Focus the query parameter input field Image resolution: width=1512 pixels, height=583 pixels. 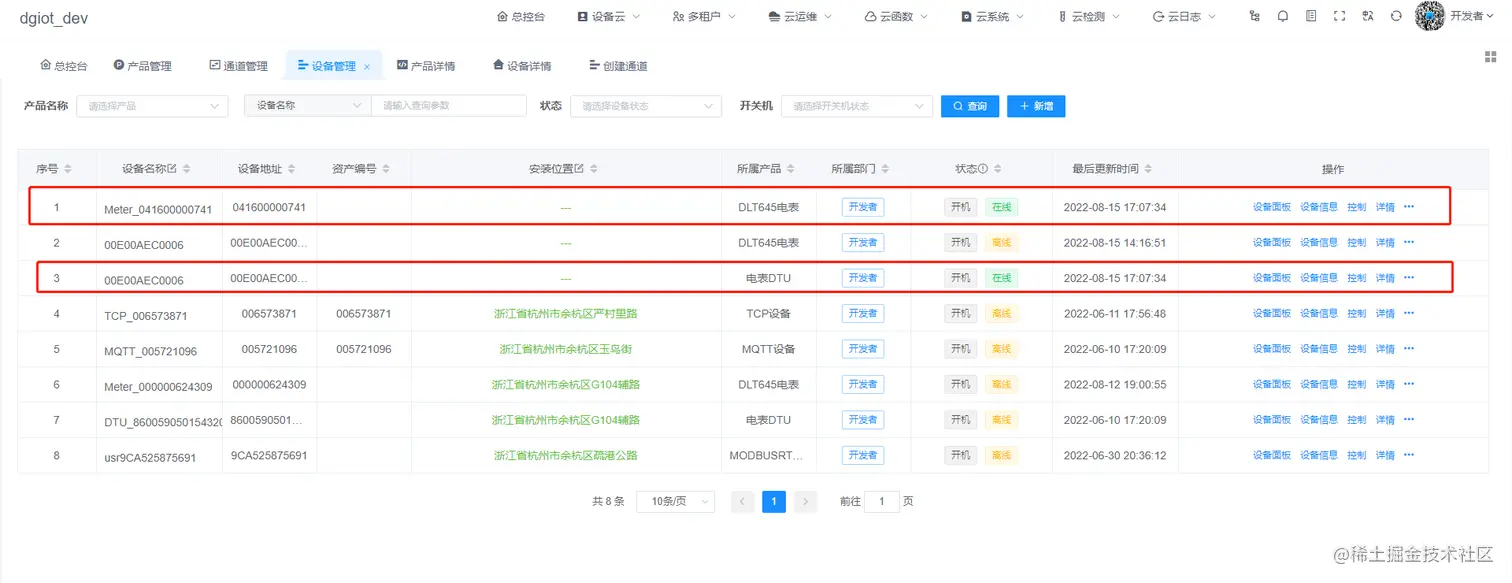[x=449, y=105]
